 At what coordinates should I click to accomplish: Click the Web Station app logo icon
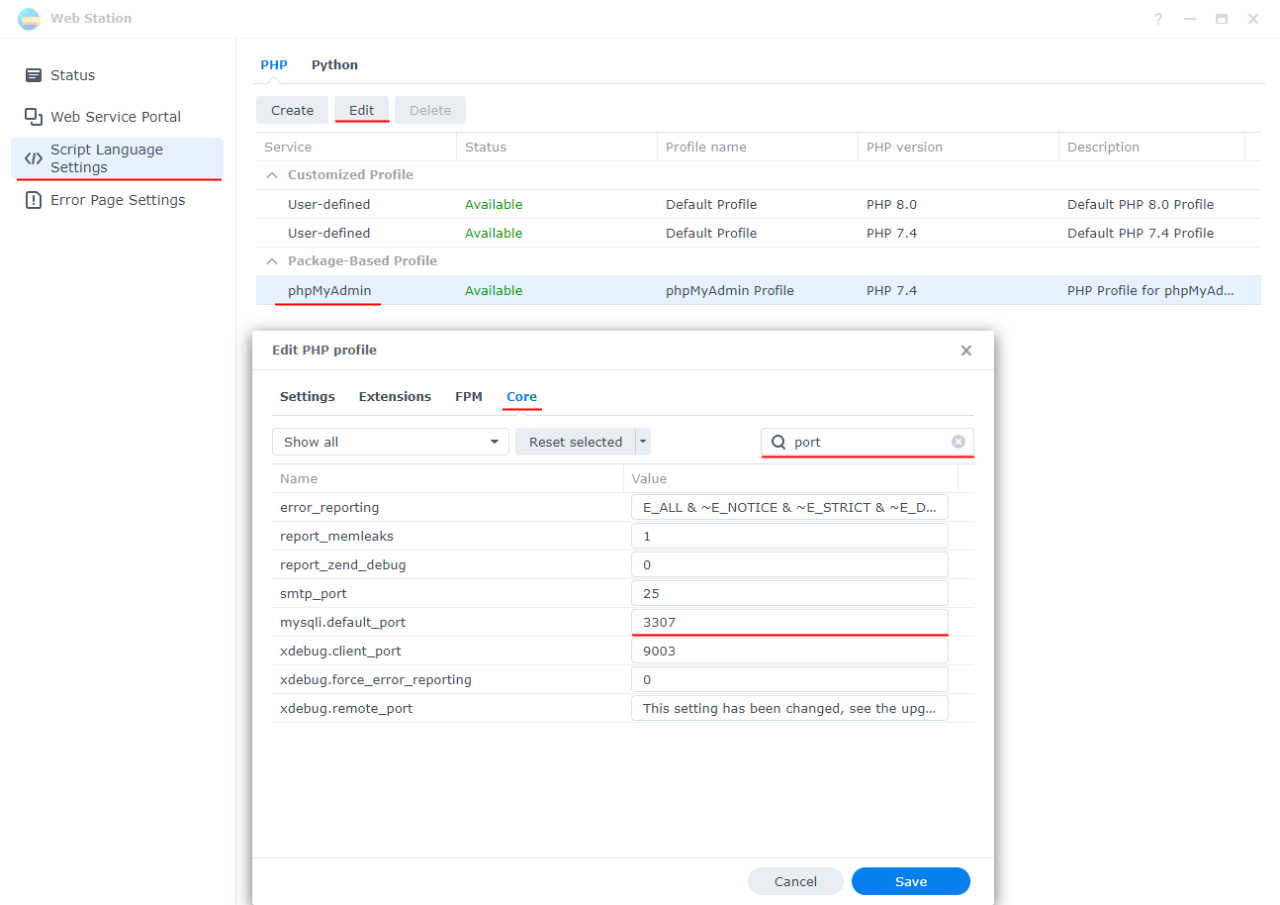point(30,18)
